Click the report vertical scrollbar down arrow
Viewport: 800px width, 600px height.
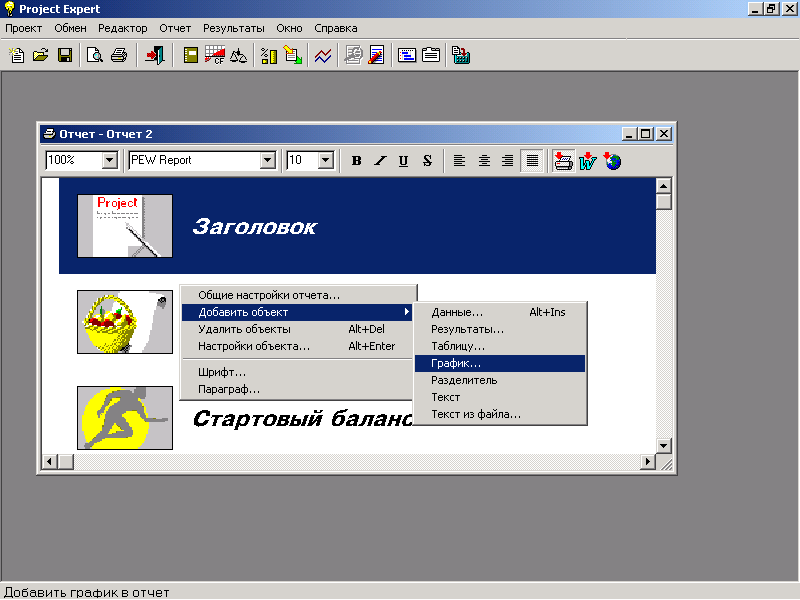(663, 445)
